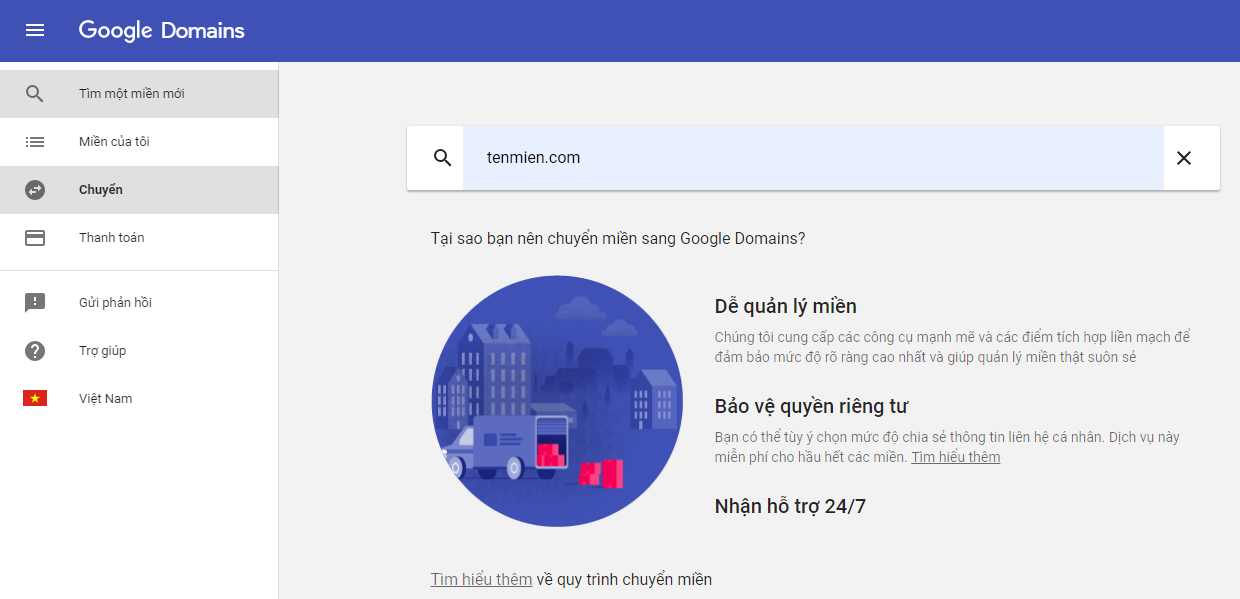Click the Tại sao bạn nên chuyển miền question text
This screenshot has width=1240, height=599.
pyautogui.click(x=618, y=238)
